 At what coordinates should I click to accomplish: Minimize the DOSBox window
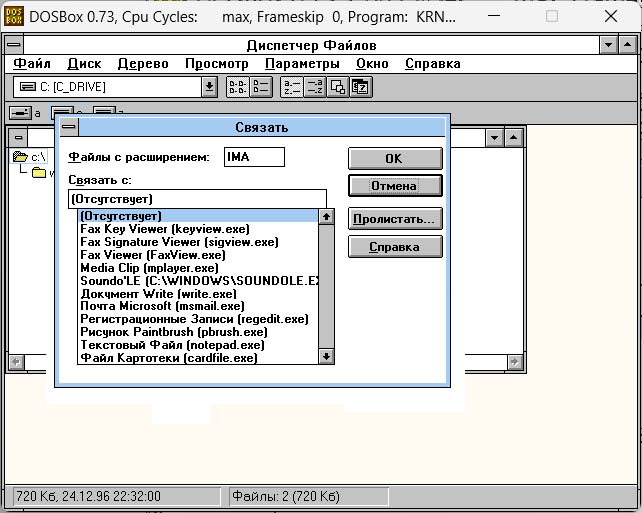494,16
